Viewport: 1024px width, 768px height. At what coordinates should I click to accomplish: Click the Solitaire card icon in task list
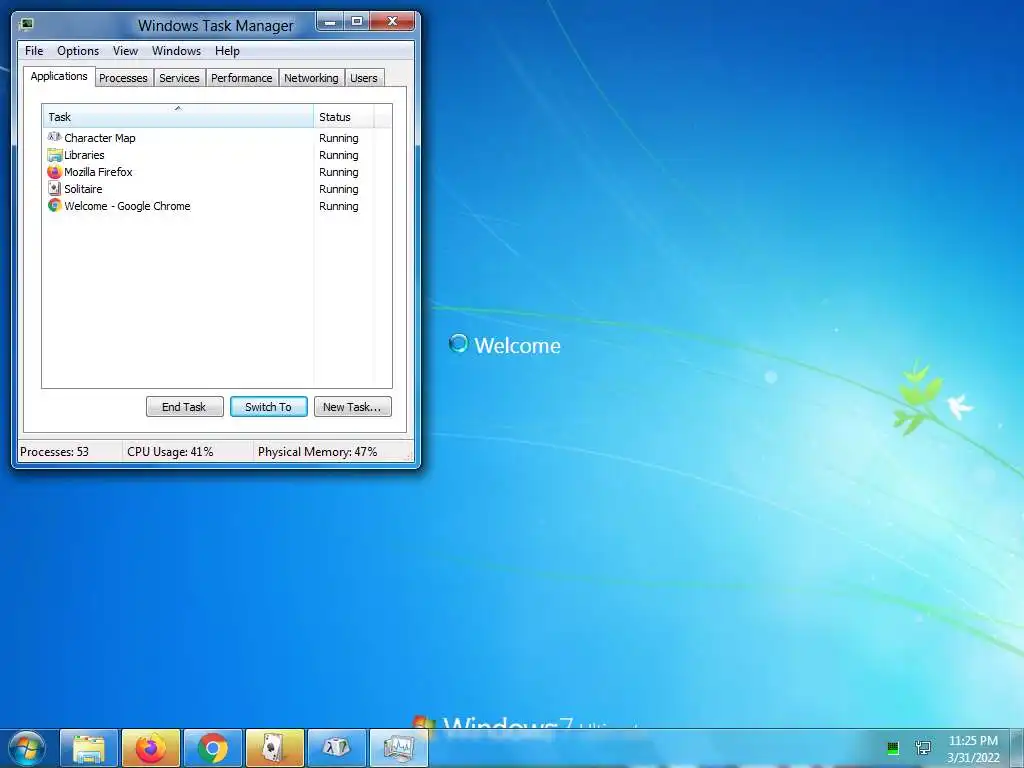[x=54, y=189]
